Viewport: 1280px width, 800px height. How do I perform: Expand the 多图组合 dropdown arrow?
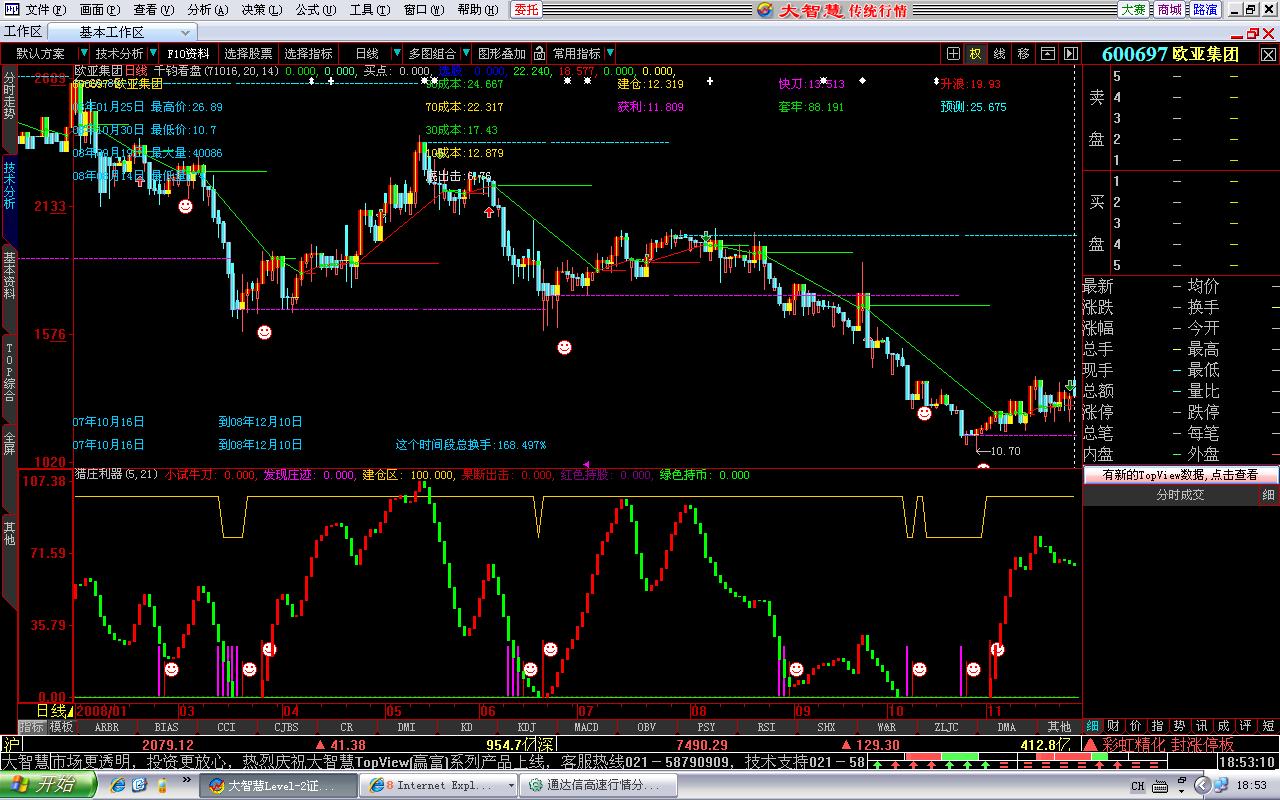465,53
